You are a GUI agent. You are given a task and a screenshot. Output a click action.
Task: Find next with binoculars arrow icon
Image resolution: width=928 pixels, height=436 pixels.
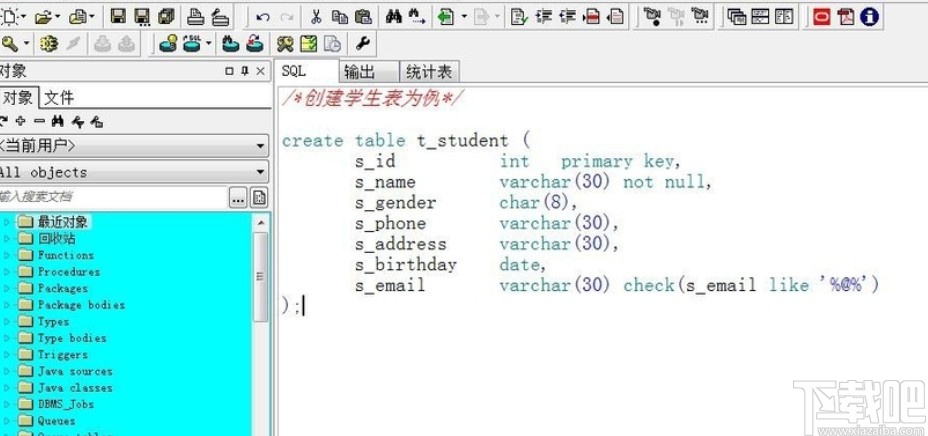pos(417,17)
